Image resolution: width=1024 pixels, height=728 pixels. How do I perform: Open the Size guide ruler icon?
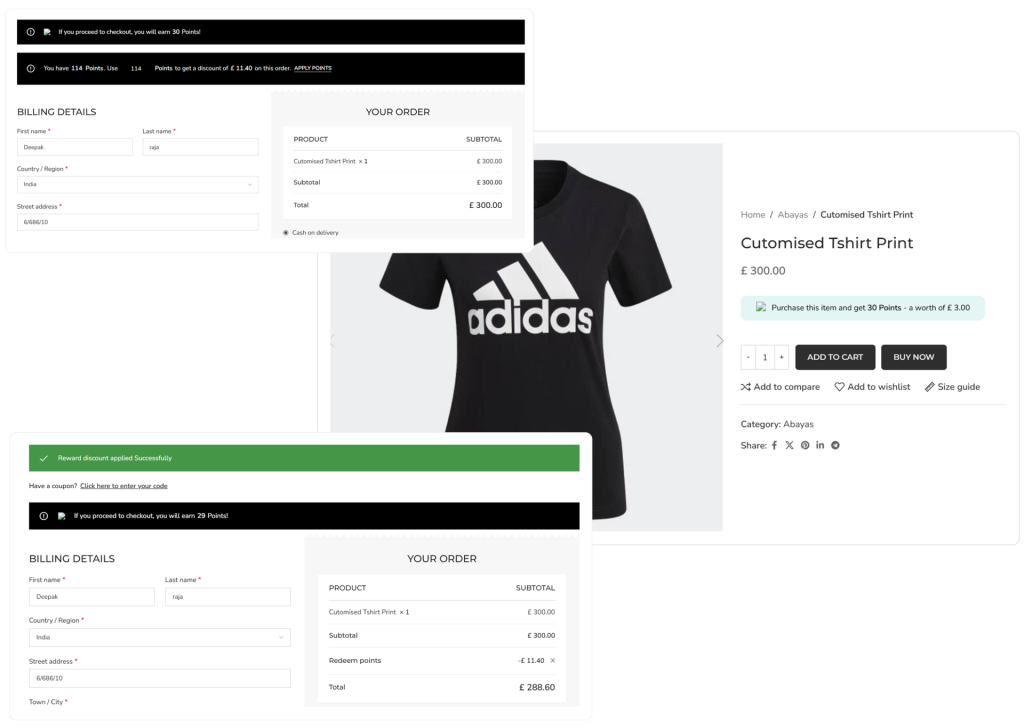pyautogui.click(x=930, y=387)
